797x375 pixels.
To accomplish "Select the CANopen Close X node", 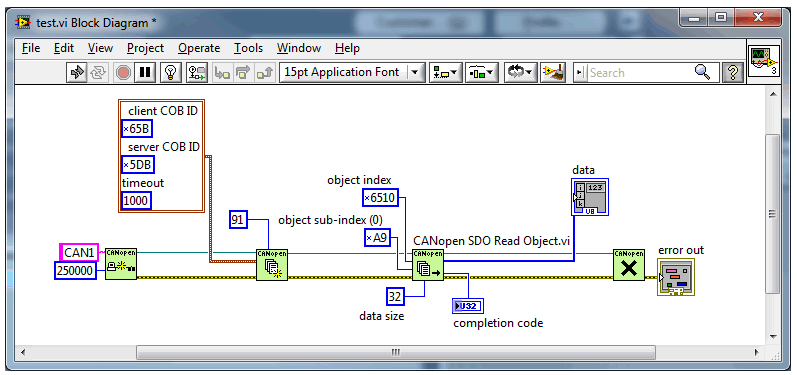I will tap(629, 264).
